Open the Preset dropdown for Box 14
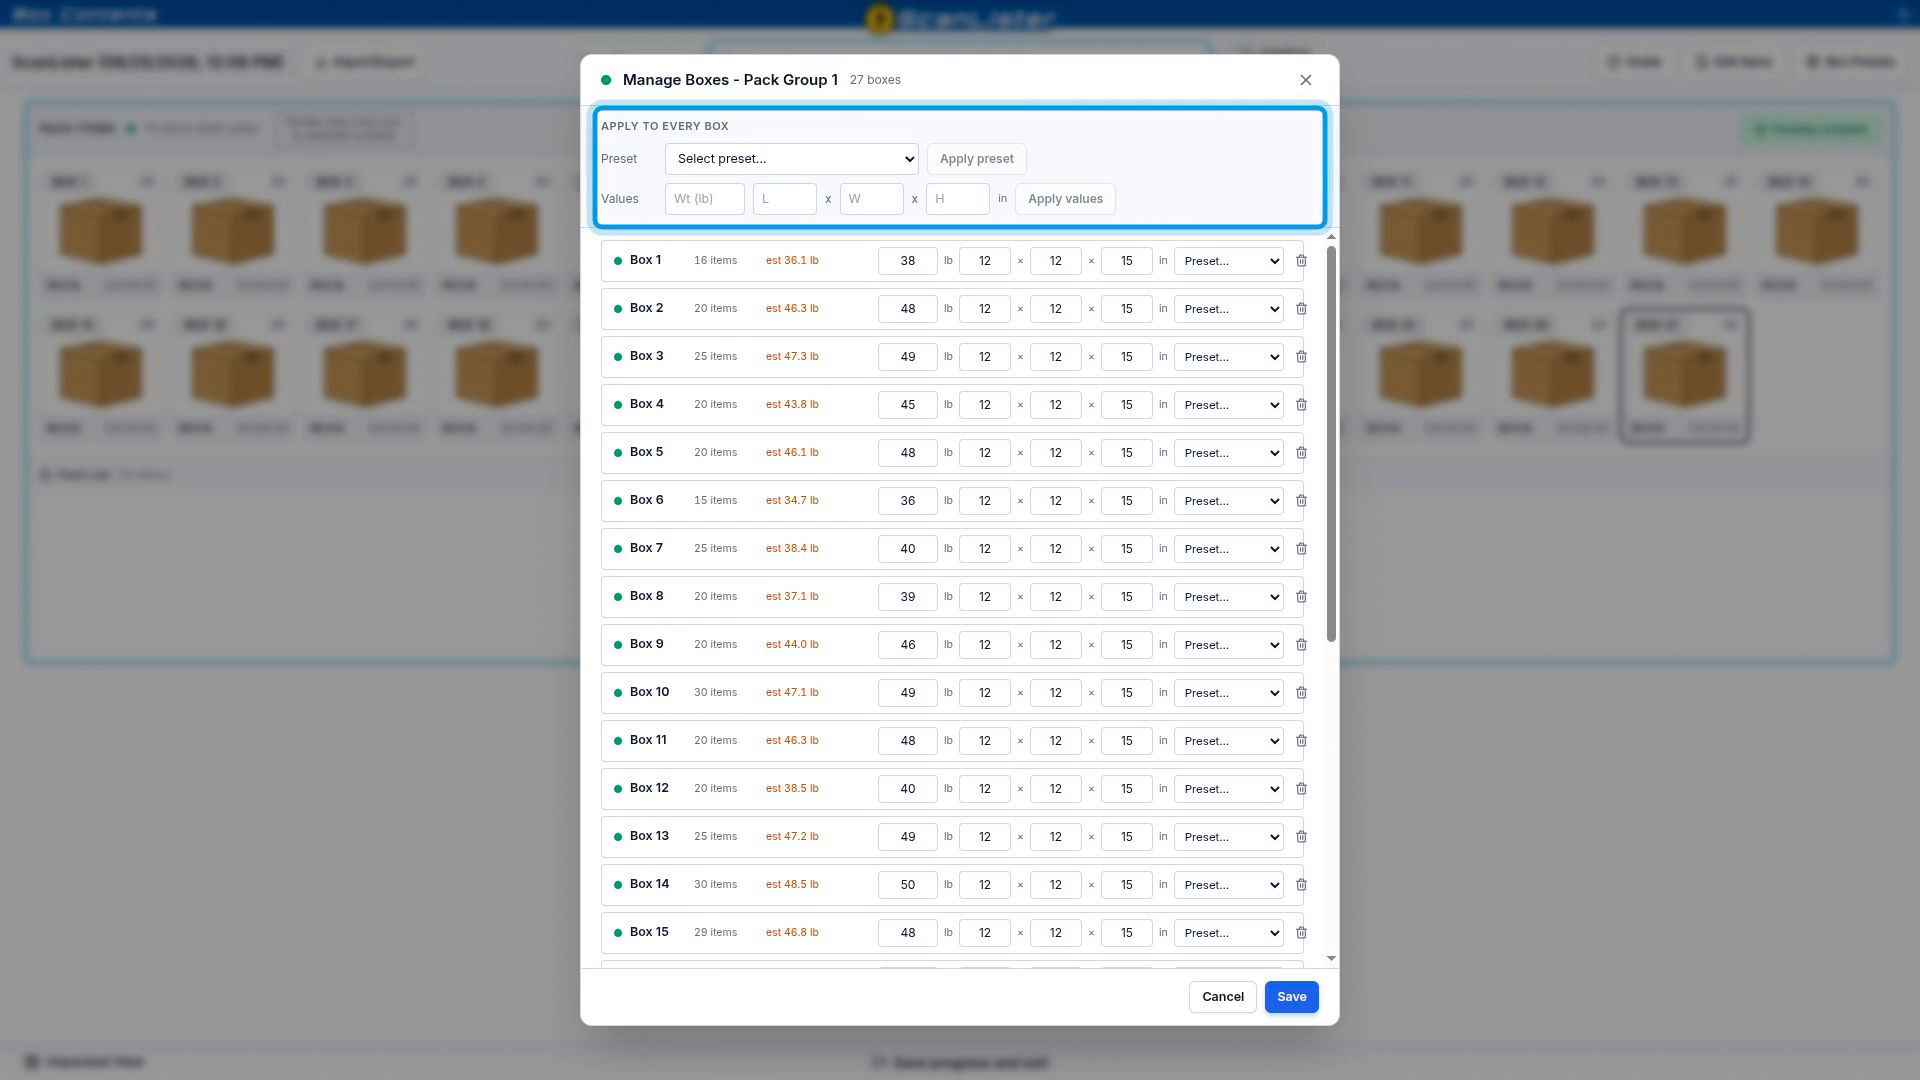Viewport: 1920px width, 1080px height. (x=1228, y=885)
